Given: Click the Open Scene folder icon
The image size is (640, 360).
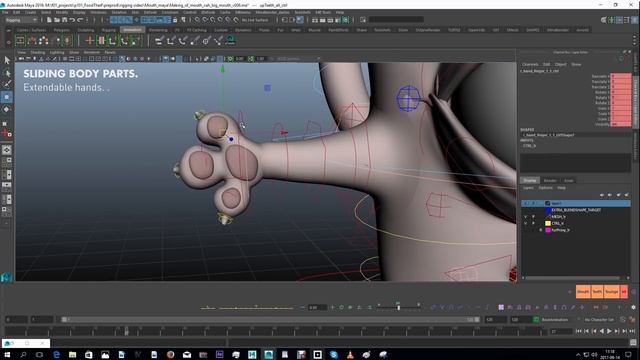Looking at the screenshot, I should (x=57, y=20).
